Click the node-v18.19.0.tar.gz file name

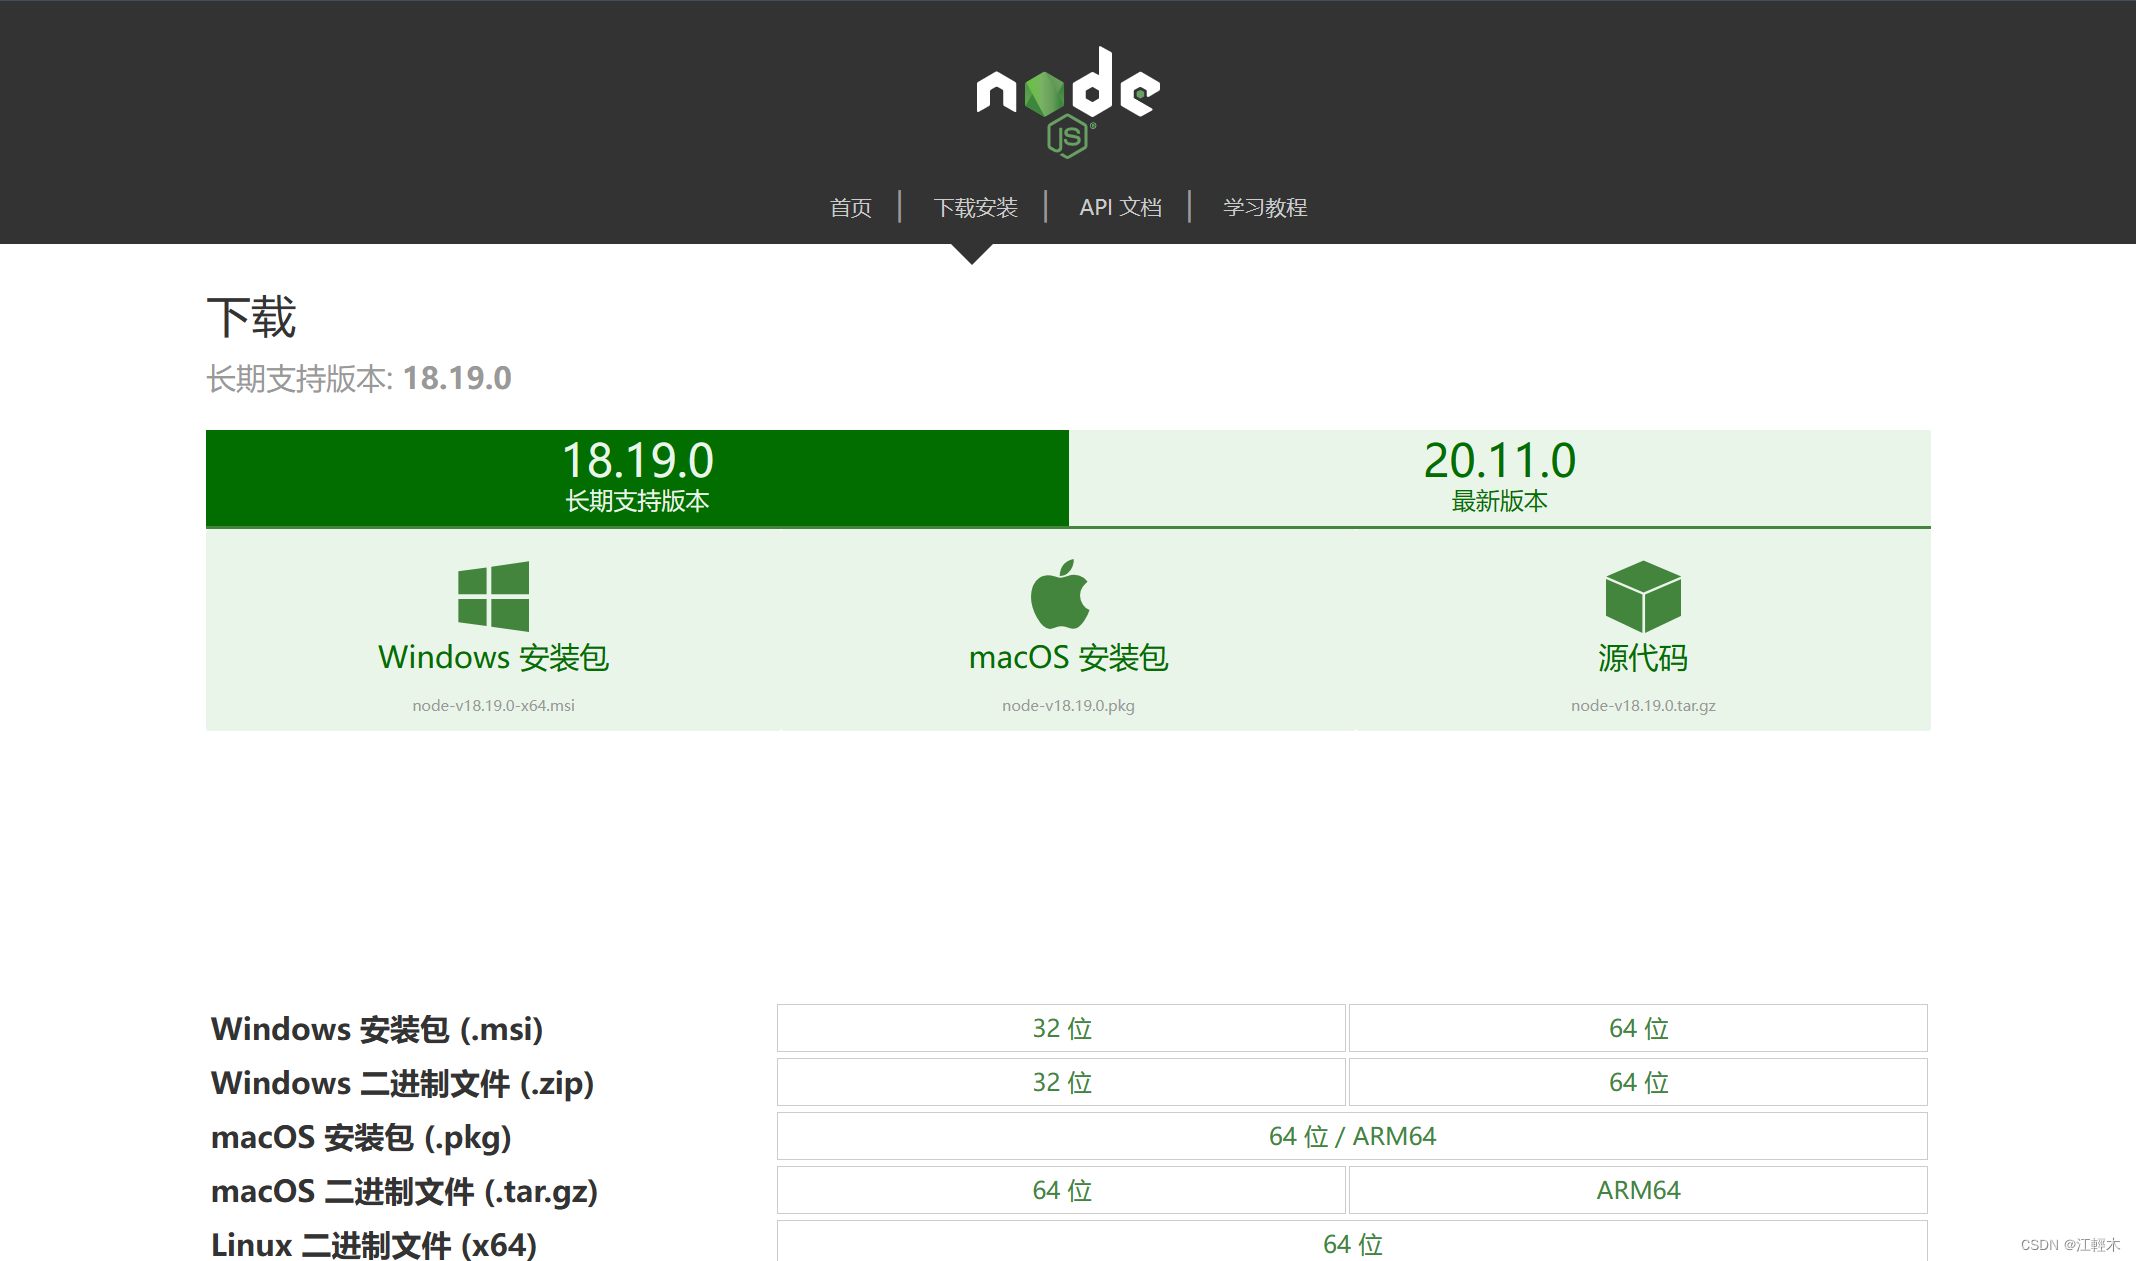point(1643,705)
